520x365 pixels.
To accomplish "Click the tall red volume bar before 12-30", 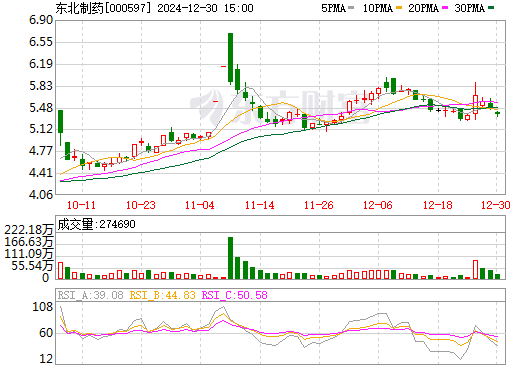I will coord(475,269).
